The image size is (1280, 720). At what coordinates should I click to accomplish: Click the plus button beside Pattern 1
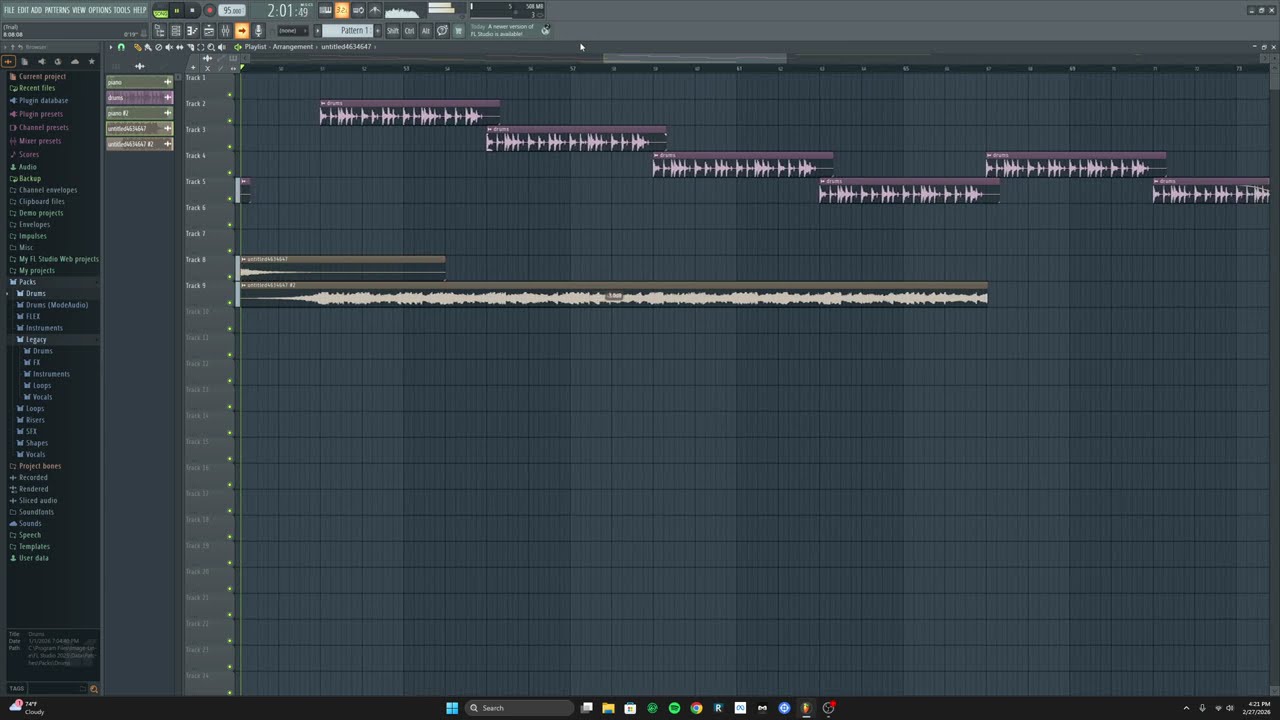coord(378,30)
